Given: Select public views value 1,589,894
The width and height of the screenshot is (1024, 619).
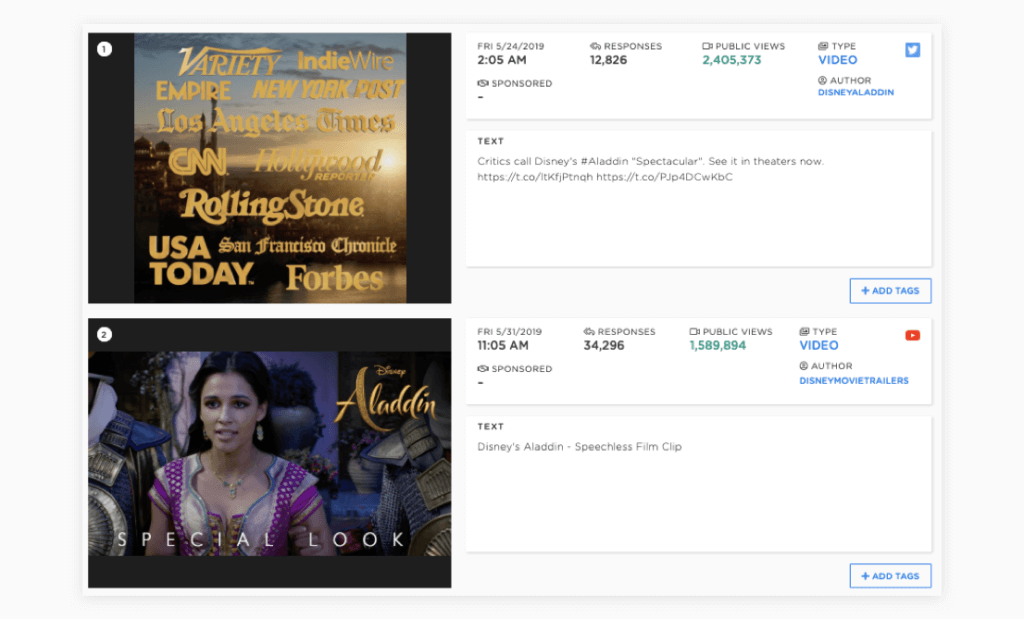Looking at the screenshot, I should pyautogui.click(x=717, y=345).
